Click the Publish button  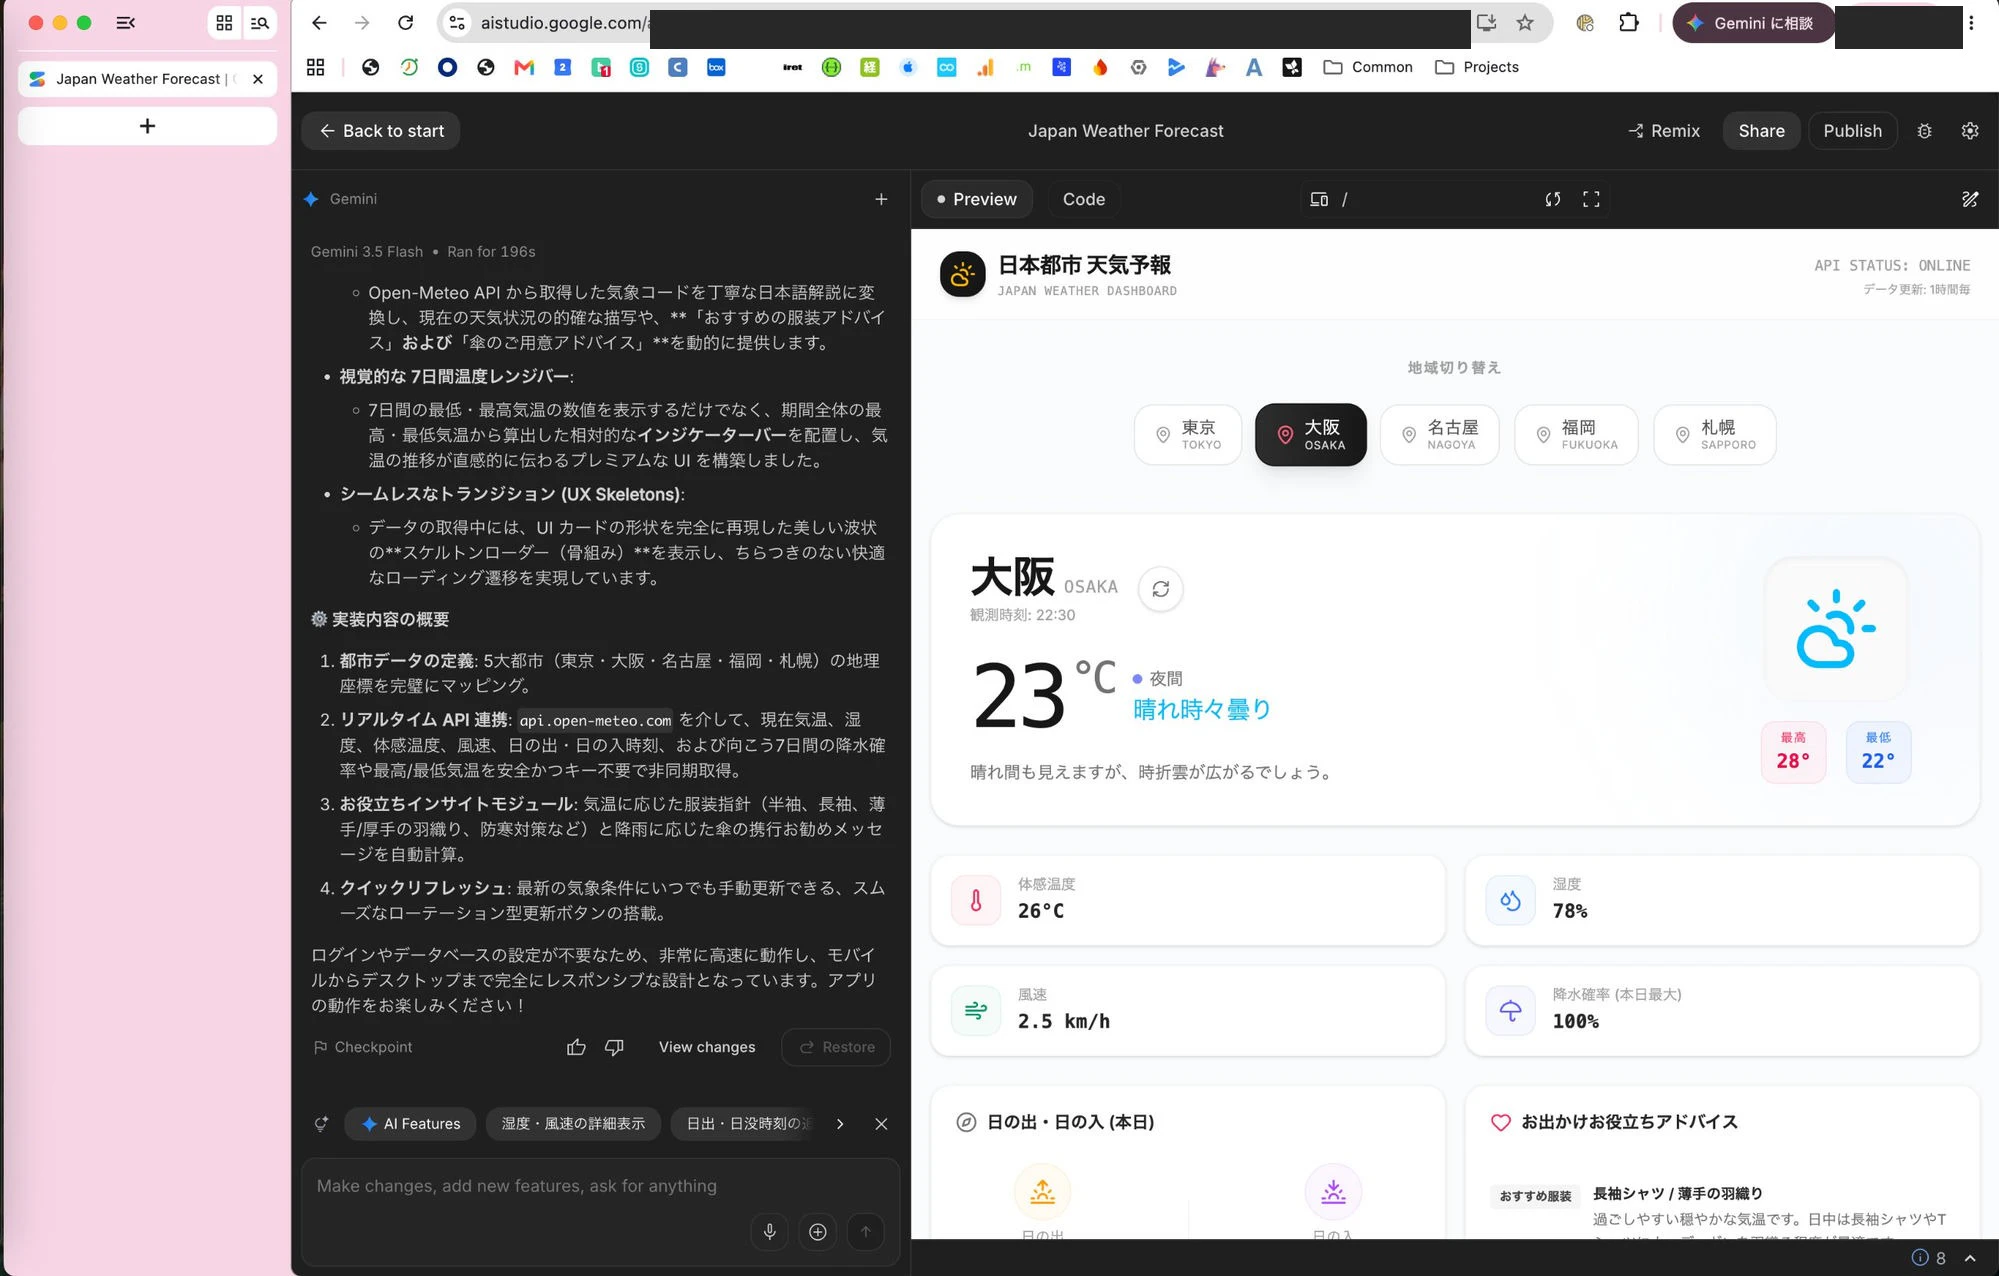pos(1852,131)
